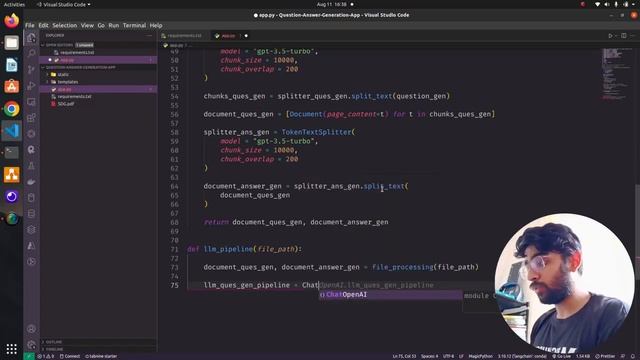640x360 pixels.
Task: Click the editor minimap code overview
Action: coord(616,73)
